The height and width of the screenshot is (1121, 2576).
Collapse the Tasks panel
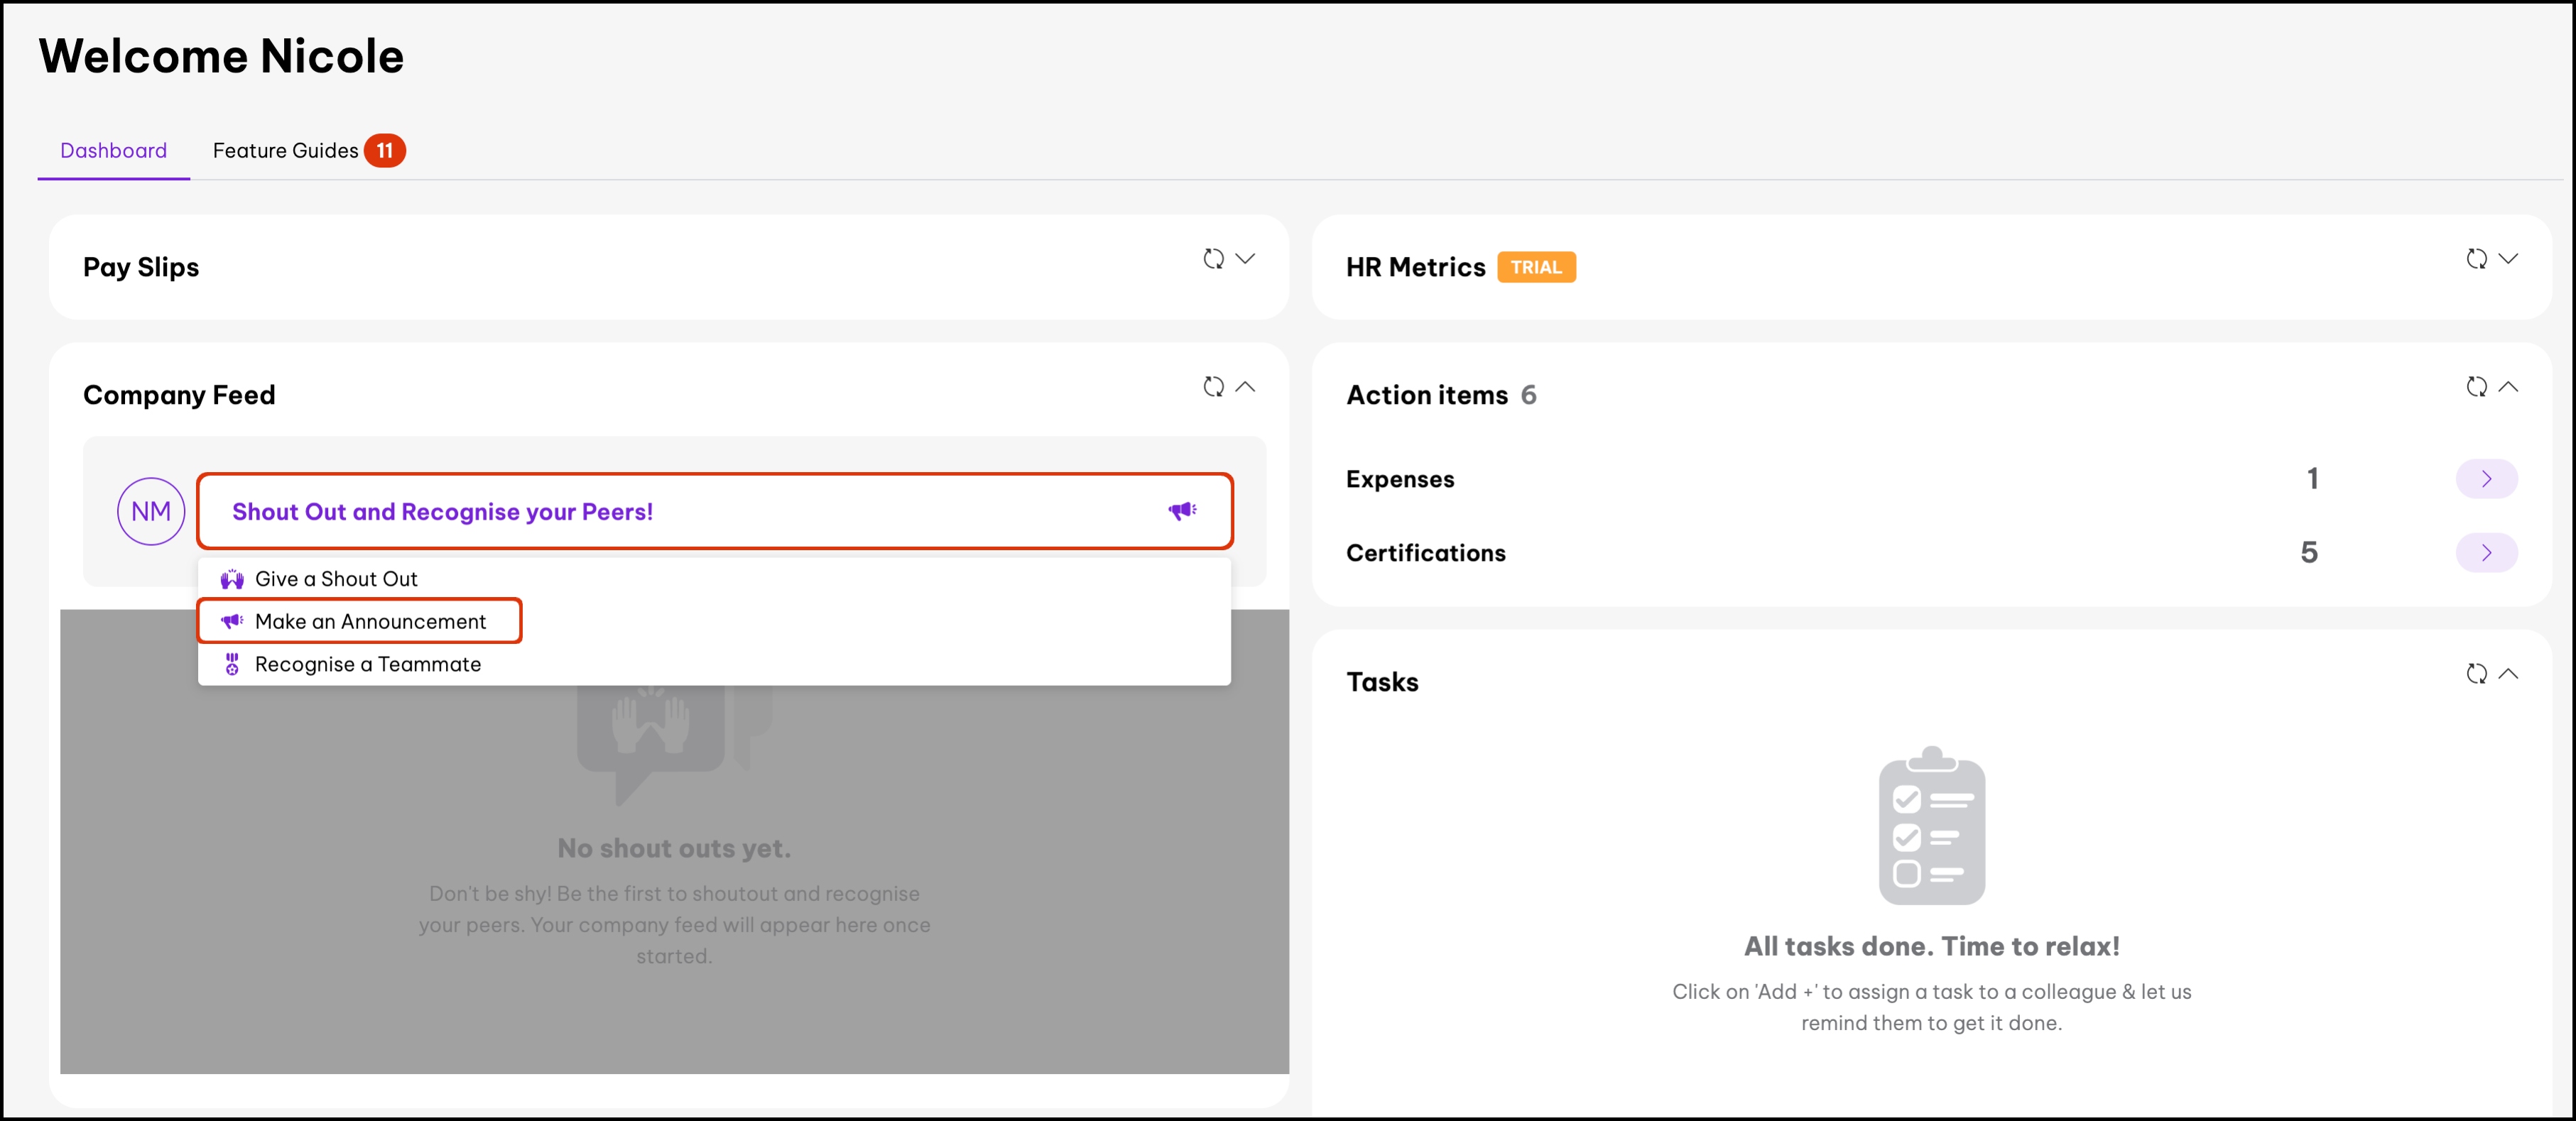[x=2508, y=674]
